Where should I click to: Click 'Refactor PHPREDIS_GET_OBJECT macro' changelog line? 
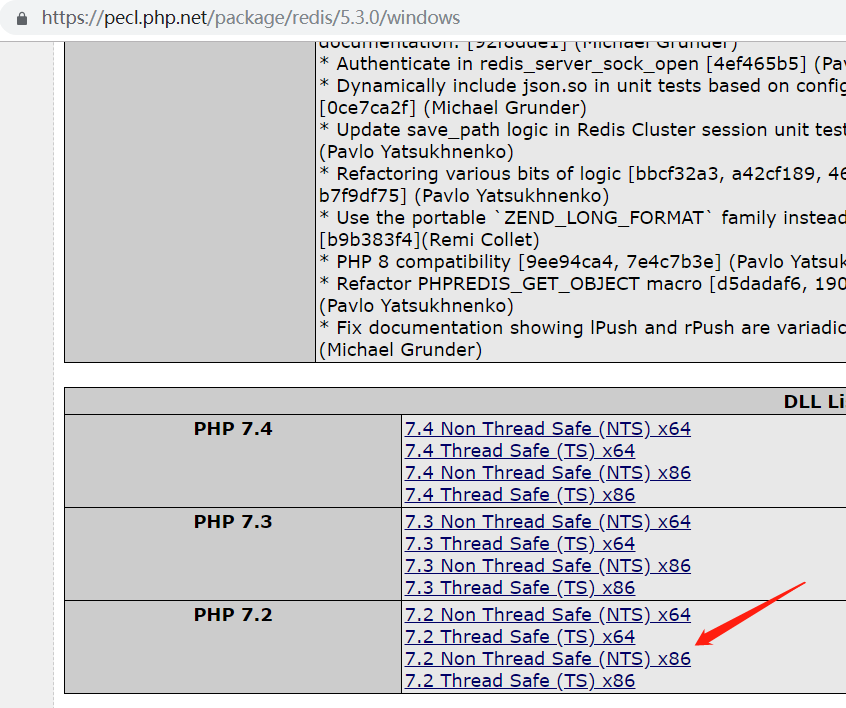[x=583, y=284]
